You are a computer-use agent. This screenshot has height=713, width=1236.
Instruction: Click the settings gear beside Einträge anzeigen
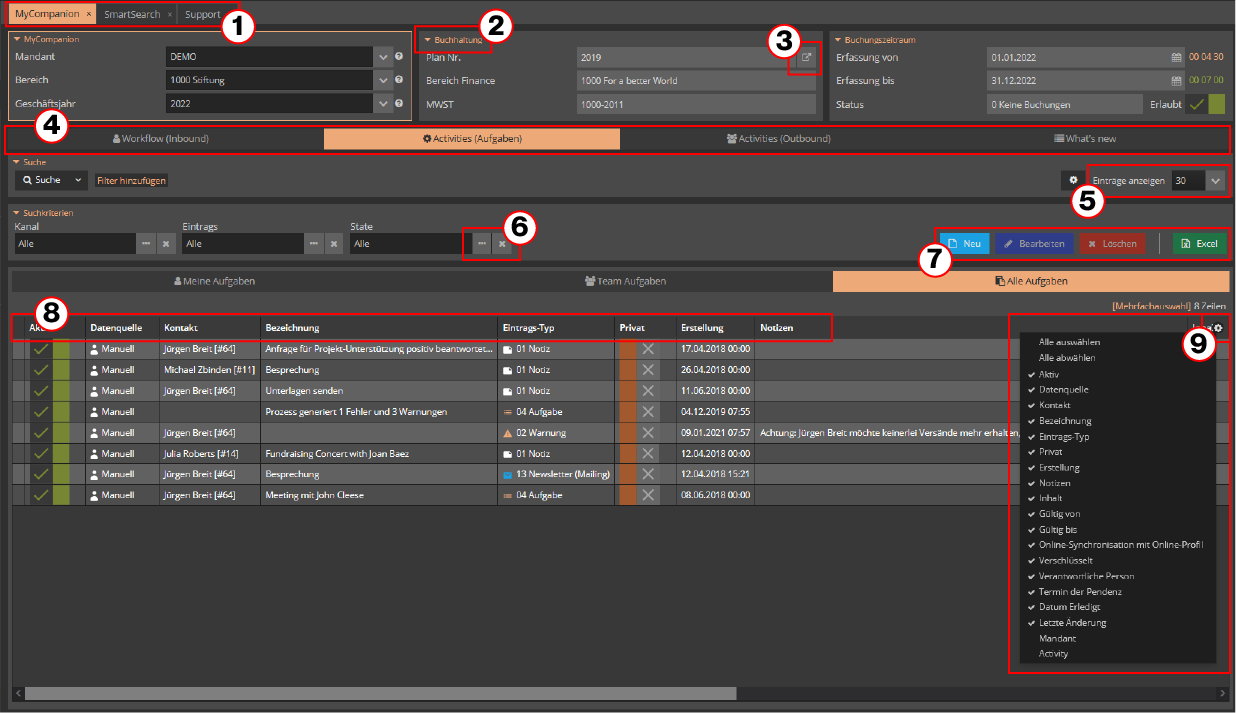tap(1073, 180)
